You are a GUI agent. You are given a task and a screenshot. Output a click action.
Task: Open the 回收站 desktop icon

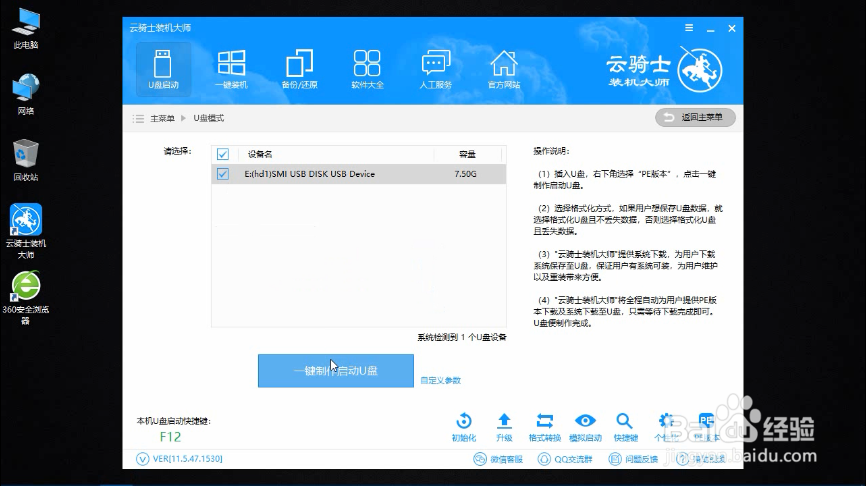click(x=26, y=160)
